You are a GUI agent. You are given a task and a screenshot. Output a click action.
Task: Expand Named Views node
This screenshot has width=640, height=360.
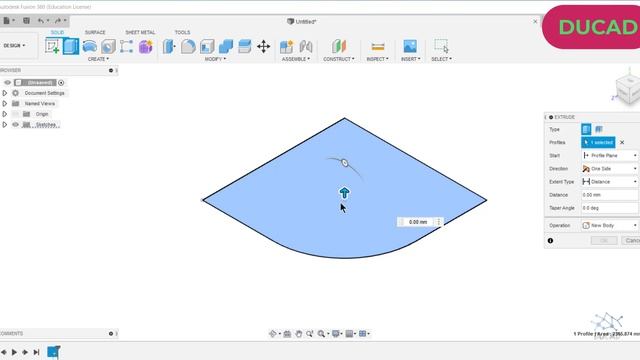point(4,104)
